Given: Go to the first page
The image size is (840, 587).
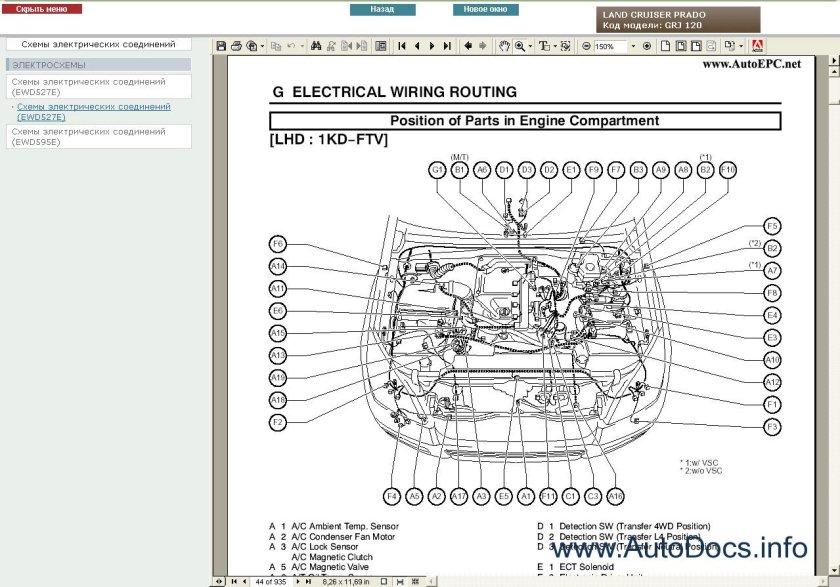Looking at the screenshot, I should click(x=402, y=46).
